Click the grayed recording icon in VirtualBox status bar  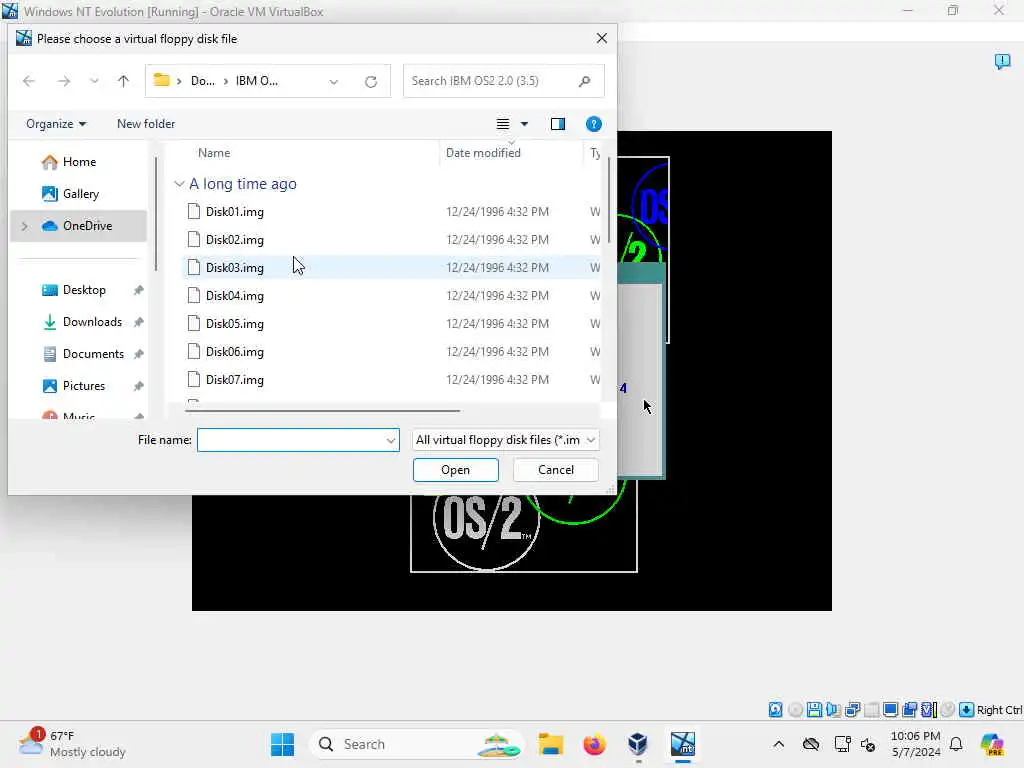[948, 709]
